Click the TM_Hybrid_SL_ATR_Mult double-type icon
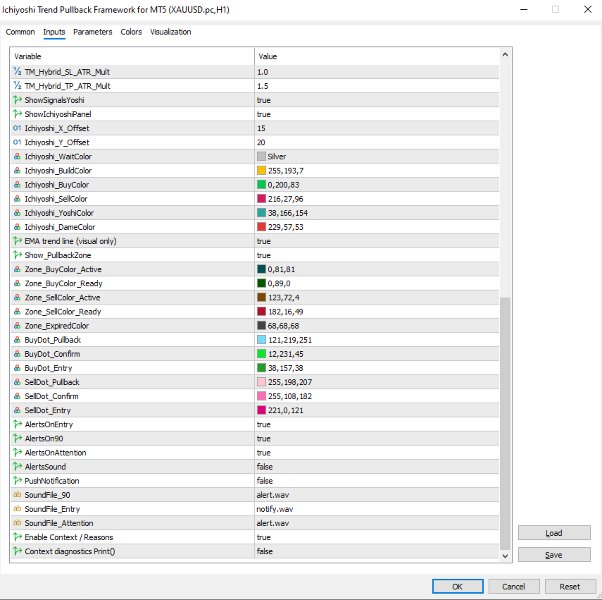Screen dimensions: 602x600 click(x=17, y=71)
